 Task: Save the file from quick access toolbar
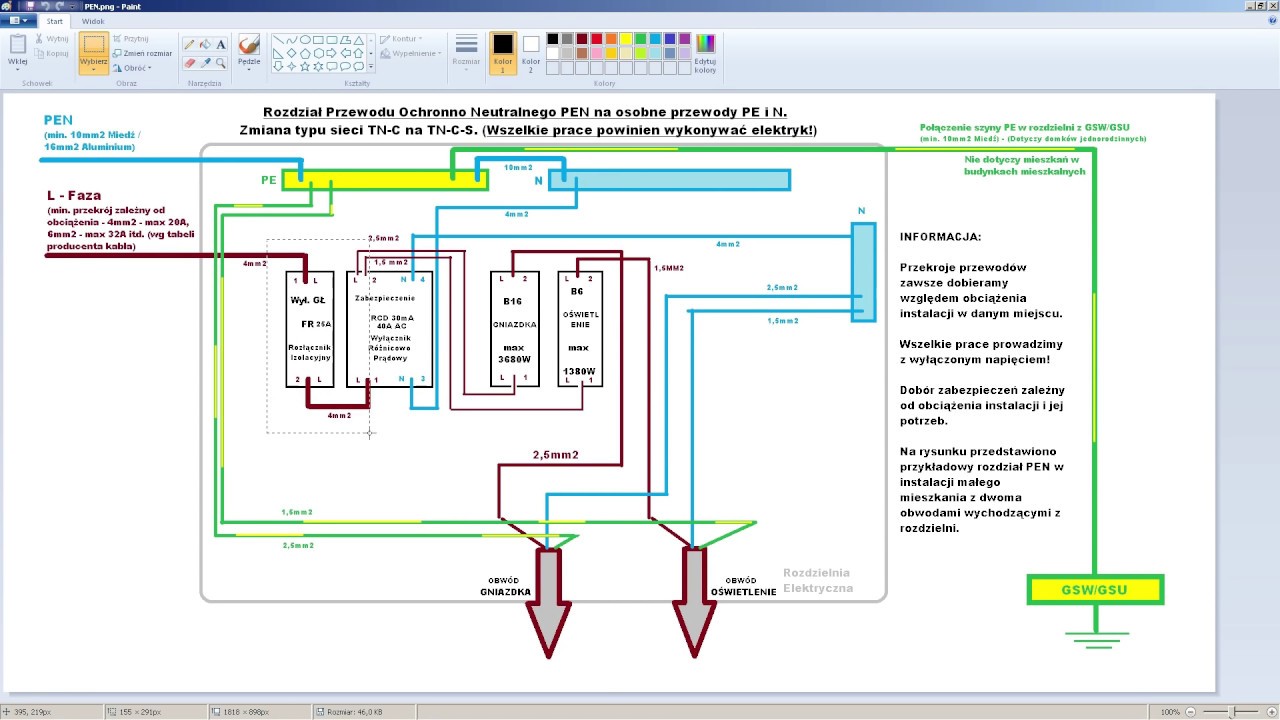[x=31, y=6]
